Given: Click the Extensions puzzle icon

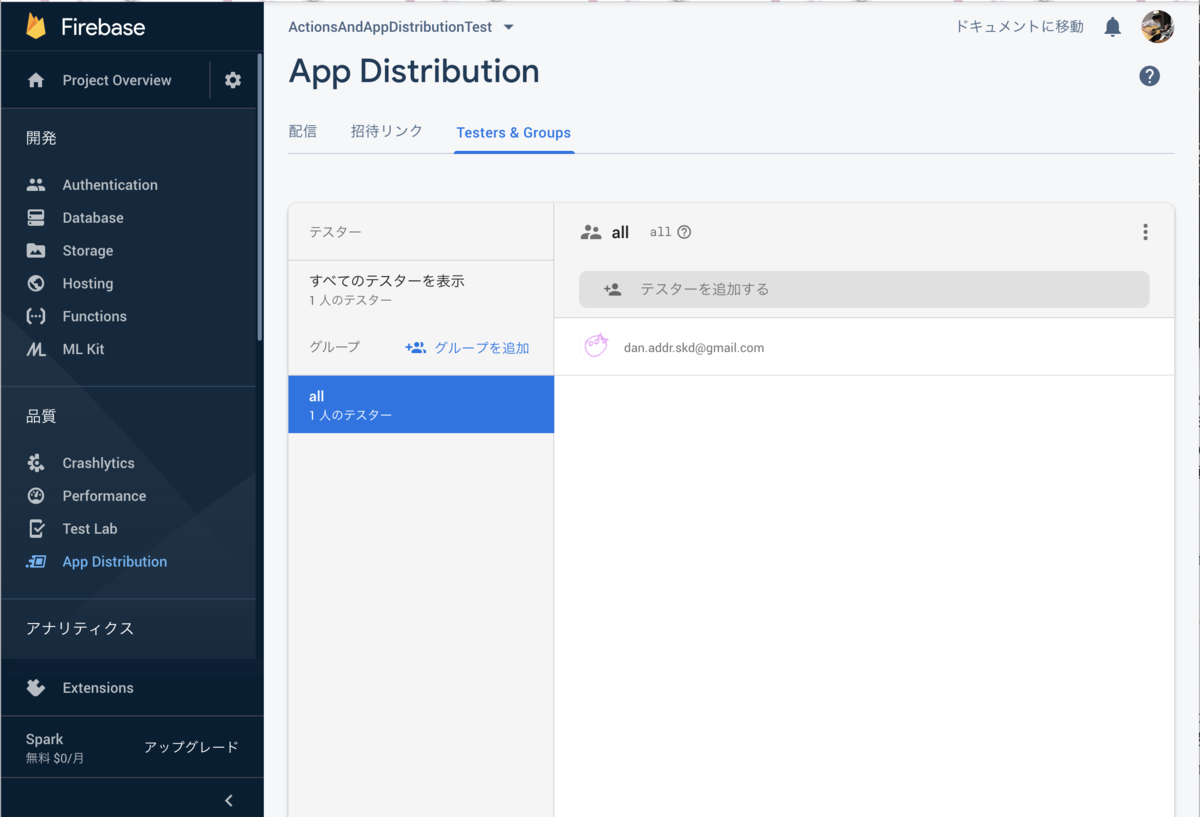Looking at the screenshot, I should pyautogui.click(x=36, y=688).
